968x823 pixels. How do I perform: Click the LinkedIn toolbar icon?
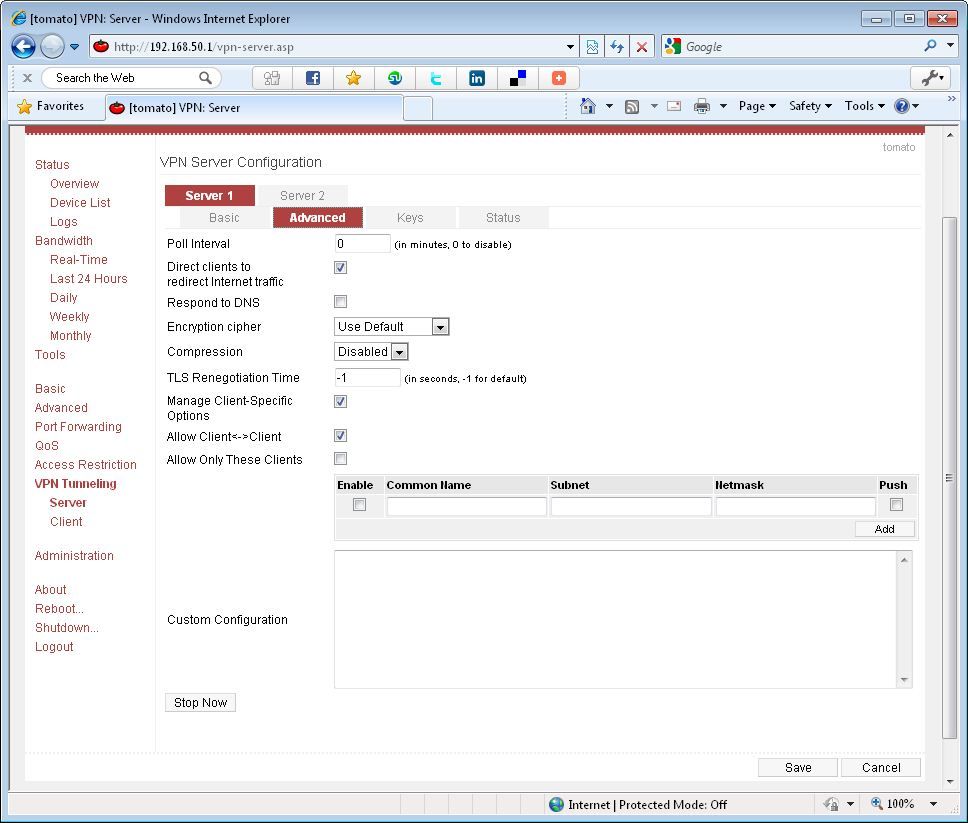click(x=477, y=78)
